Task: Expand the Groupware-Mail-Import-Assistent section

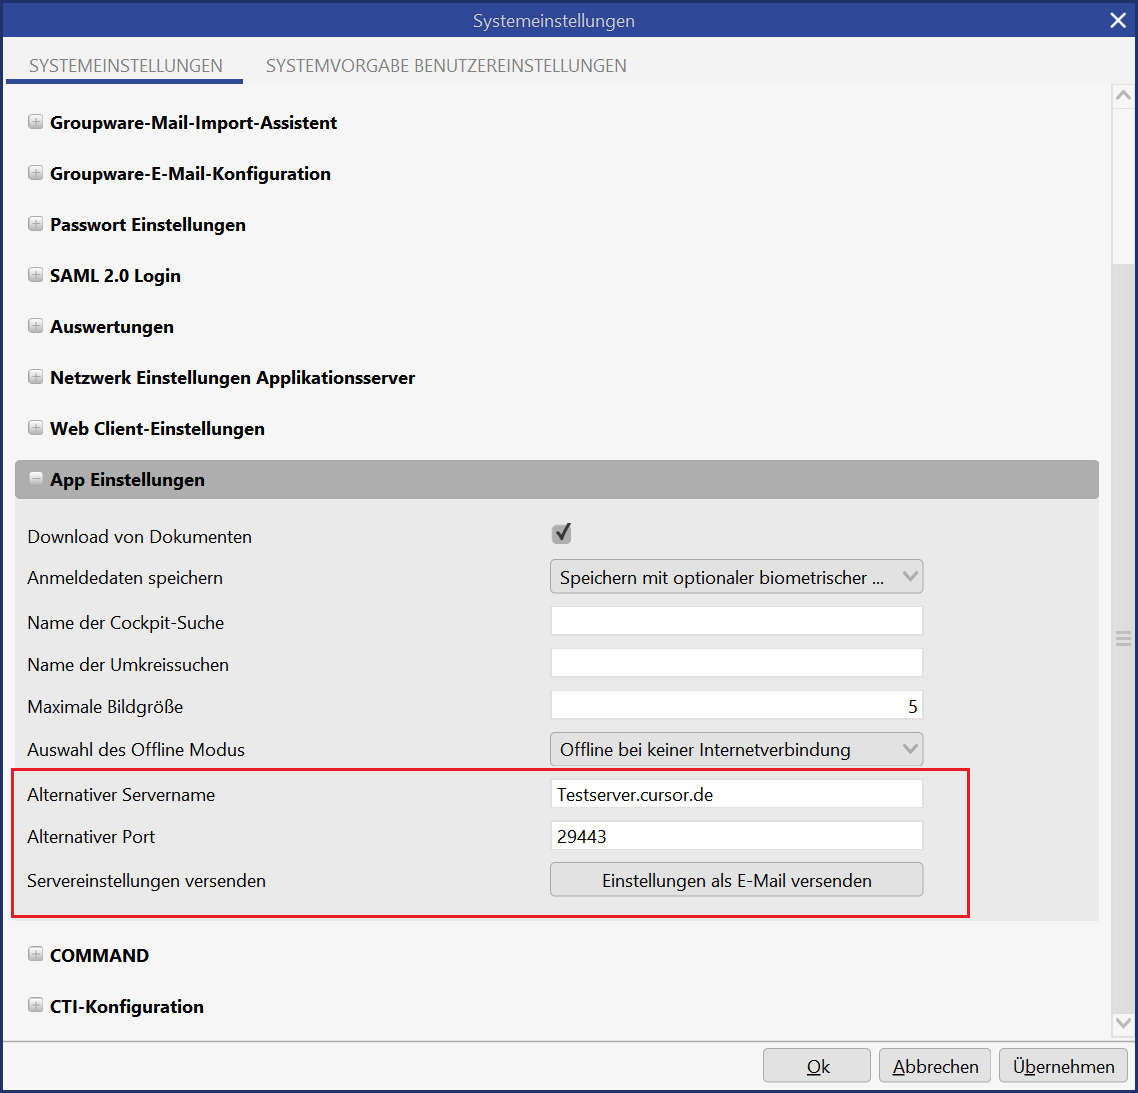Action: tap(36, 123)
